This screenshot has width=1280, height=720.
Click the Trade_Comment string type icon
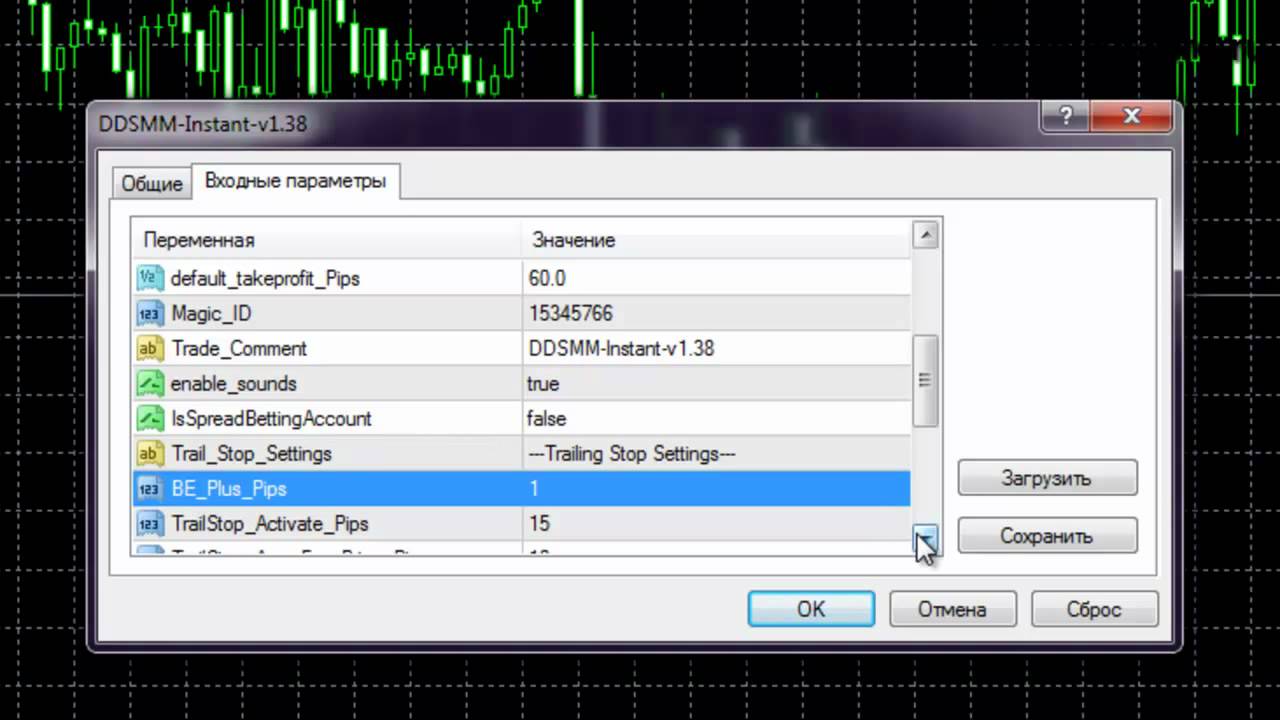coord(149,348)
